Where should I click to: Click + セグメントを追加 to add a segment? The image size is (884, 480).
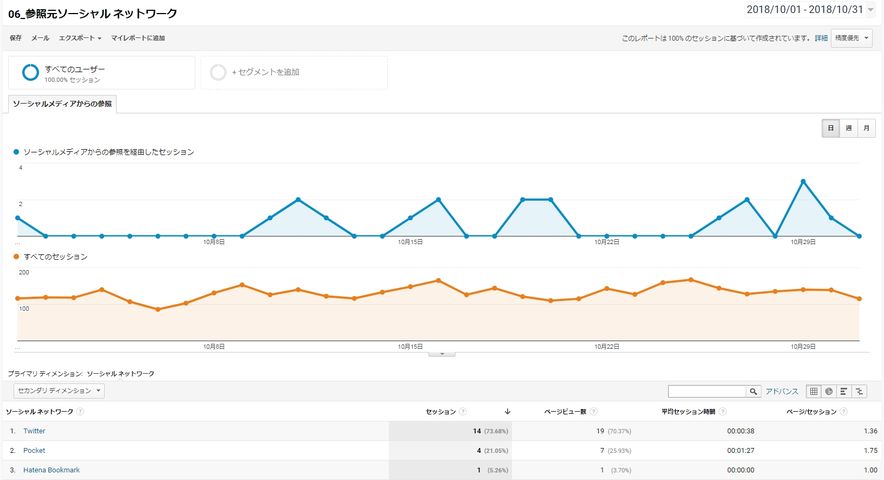294,72
